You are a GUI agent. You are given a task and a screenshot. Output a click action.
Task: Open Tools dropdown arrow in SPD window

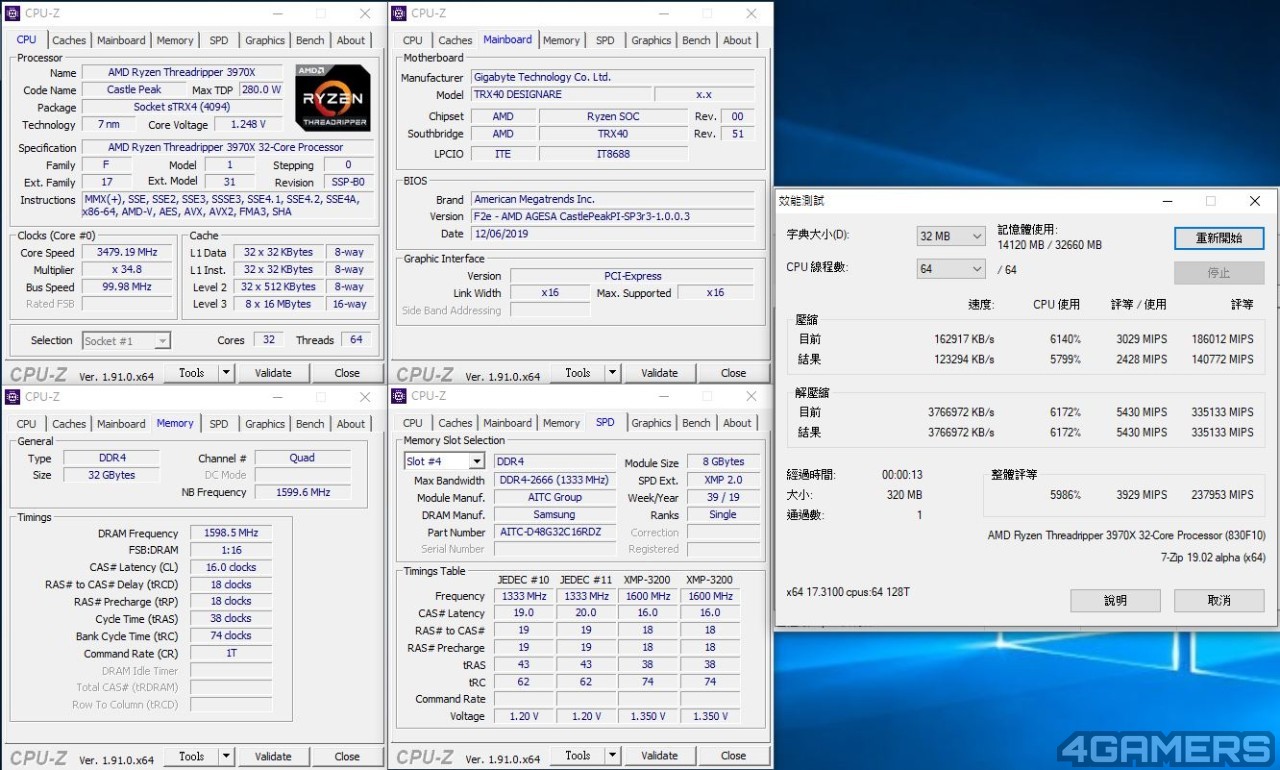pos(611,756)
